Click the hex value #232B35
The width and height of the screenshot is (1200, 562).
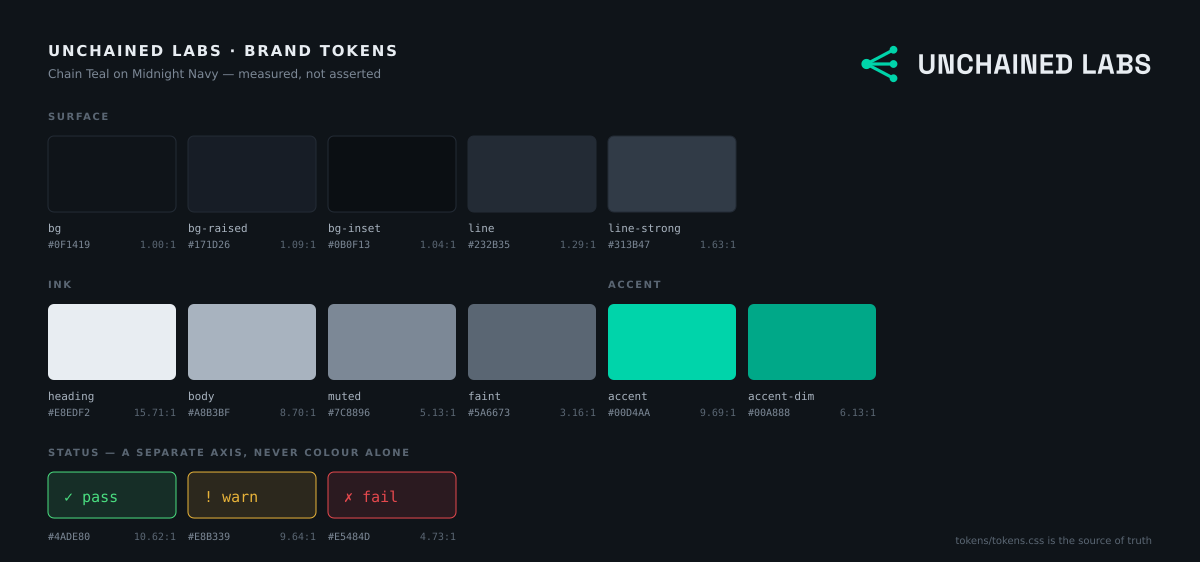[489, 245]
